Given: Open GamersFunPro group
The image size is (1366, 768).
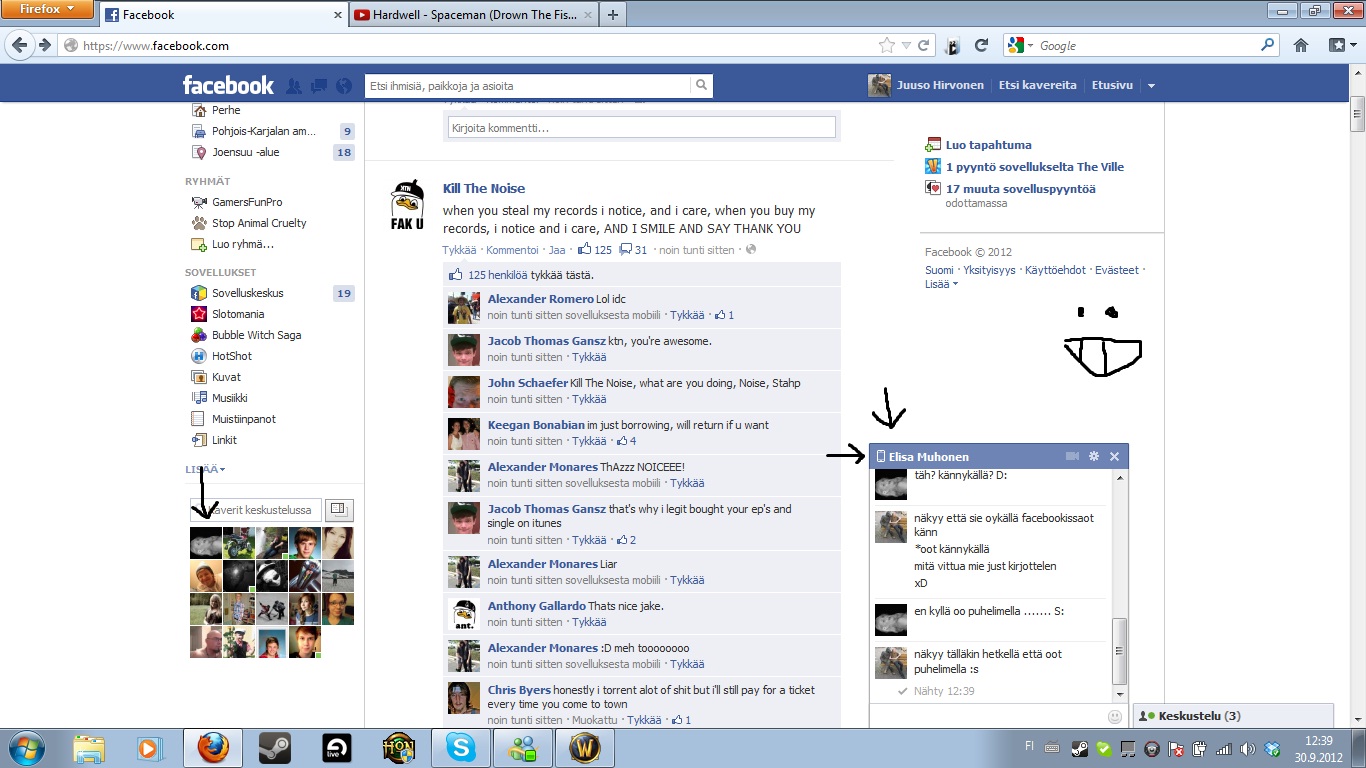Looking at the screenshot, I should point(247,202).
